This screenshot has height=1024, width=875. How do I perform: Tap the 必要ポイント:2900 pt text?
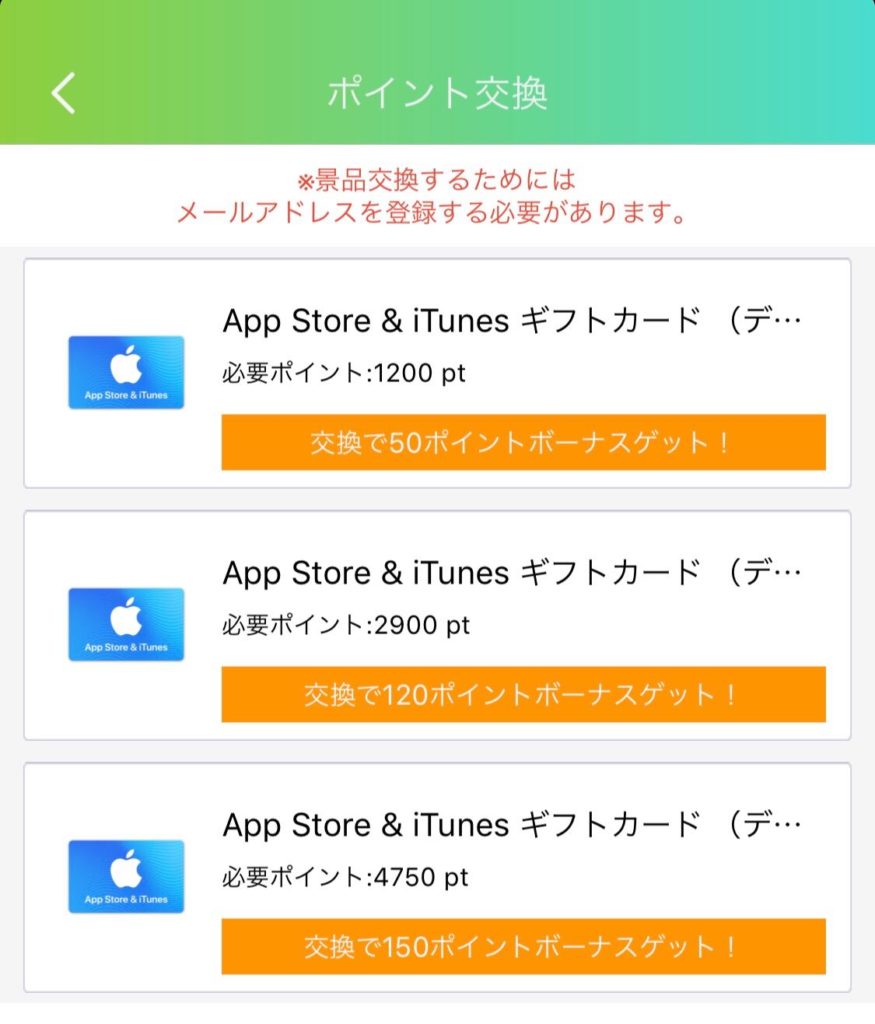click(346, 625)
